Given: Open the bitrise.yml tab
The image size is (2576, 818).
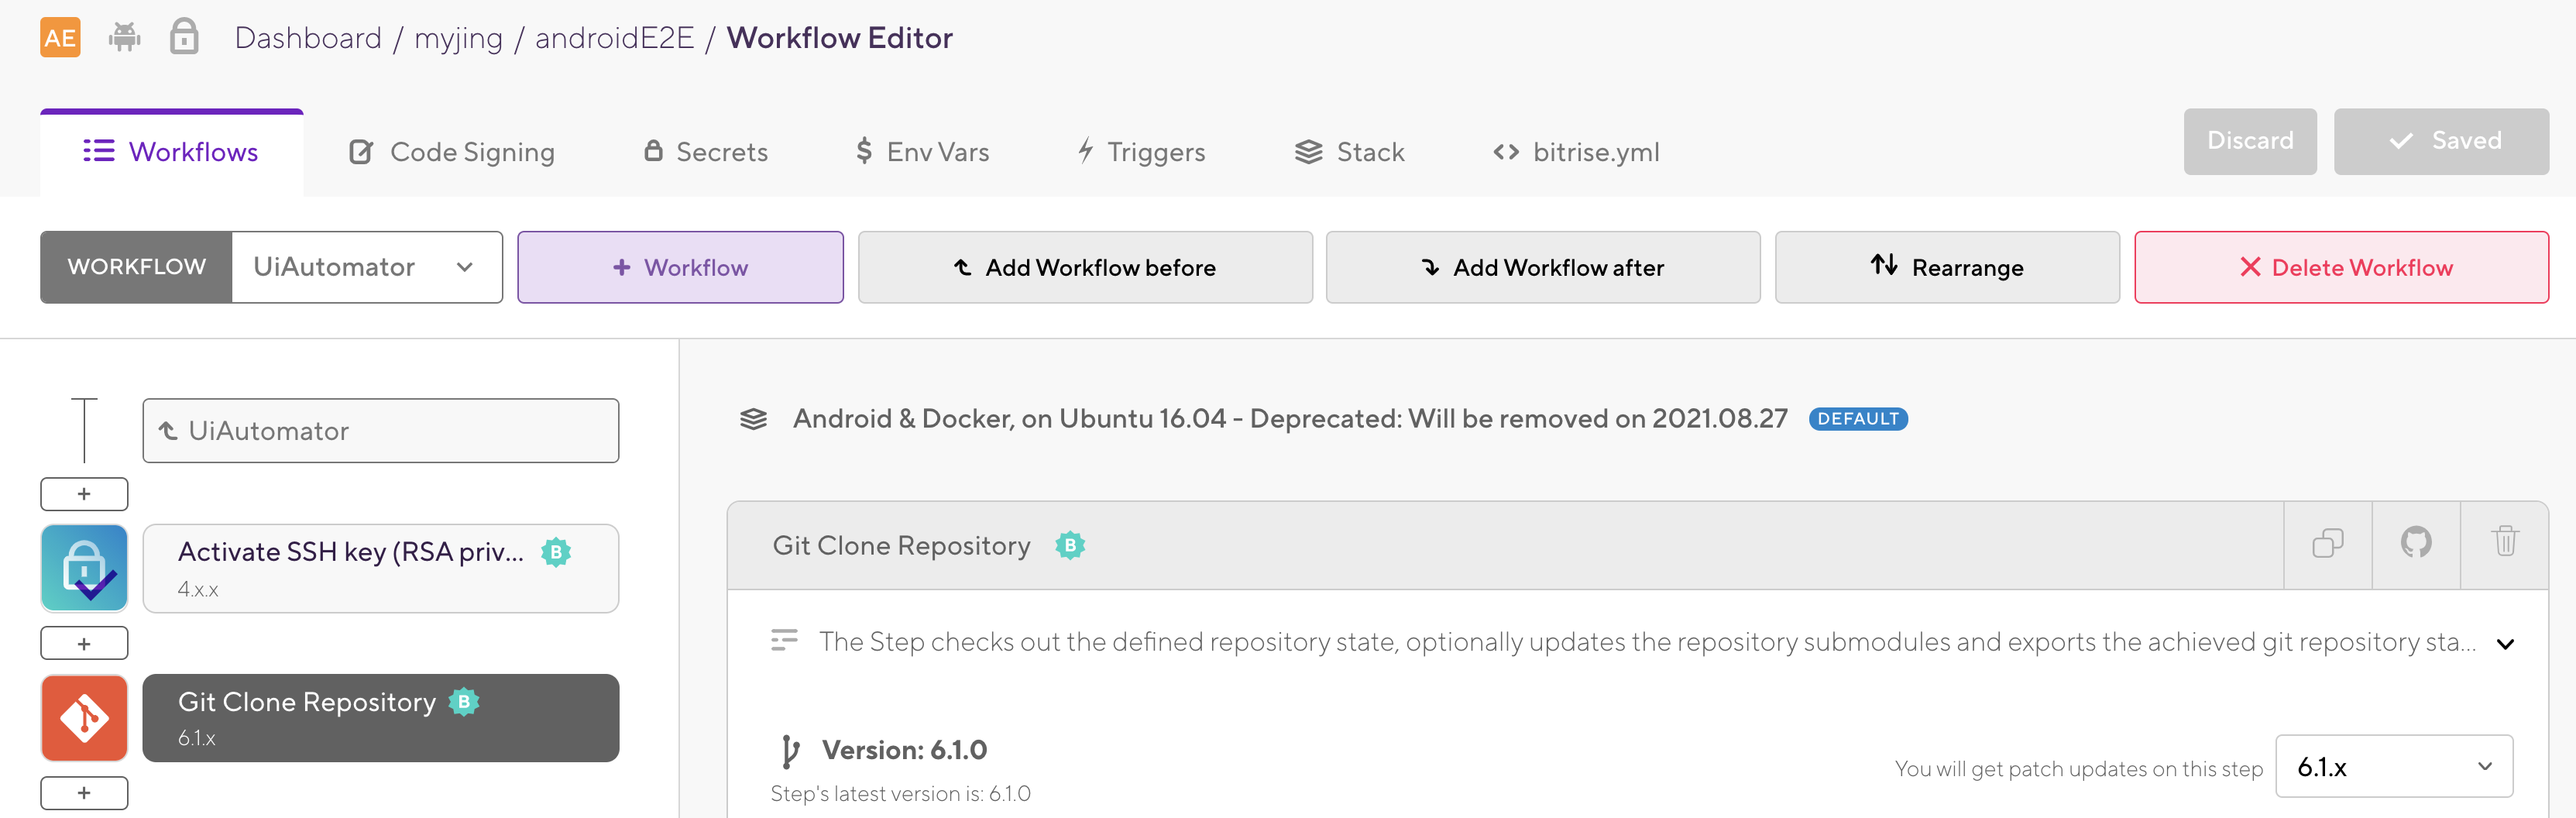Looking at the screenshot, I should click(1576, 152).
